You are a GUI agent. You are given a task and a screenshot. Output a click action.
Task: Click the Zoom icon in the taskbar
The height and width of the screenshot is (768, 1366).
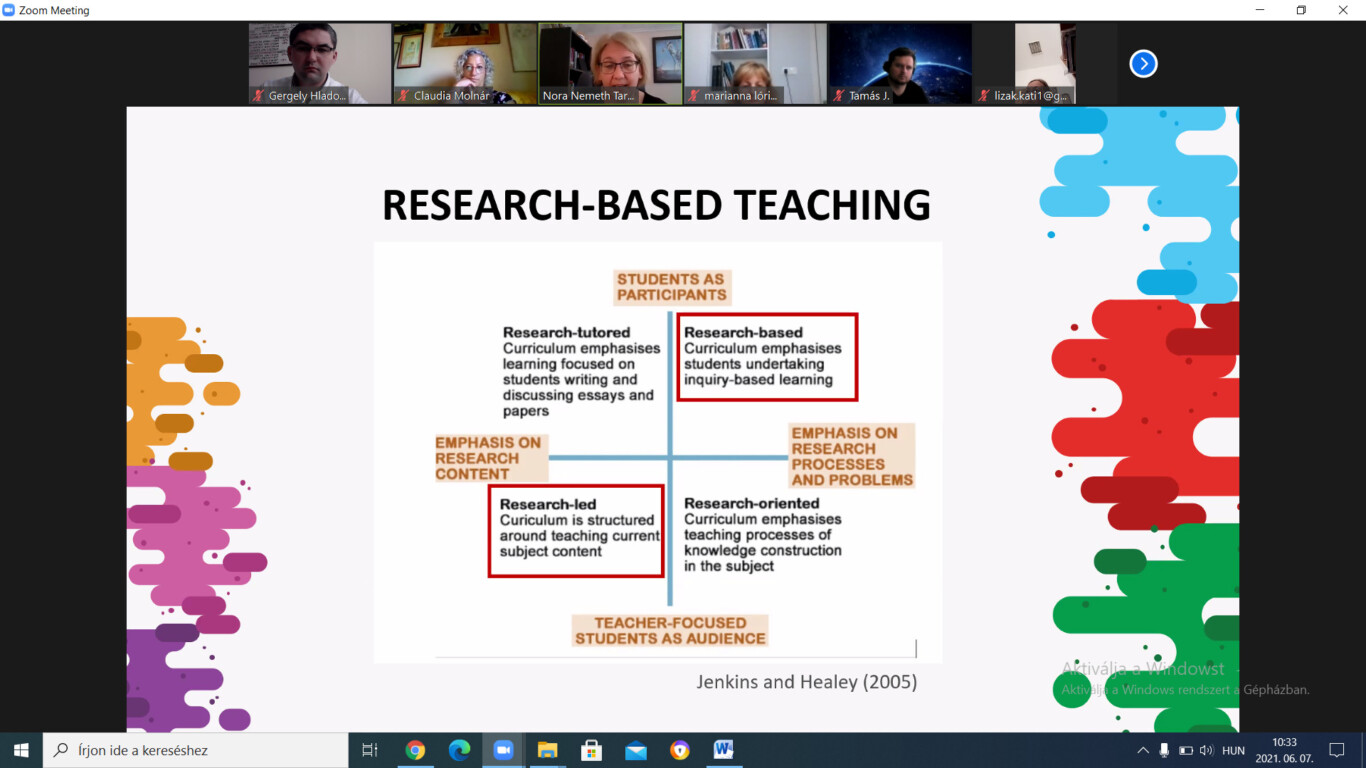tap(503, 750)
